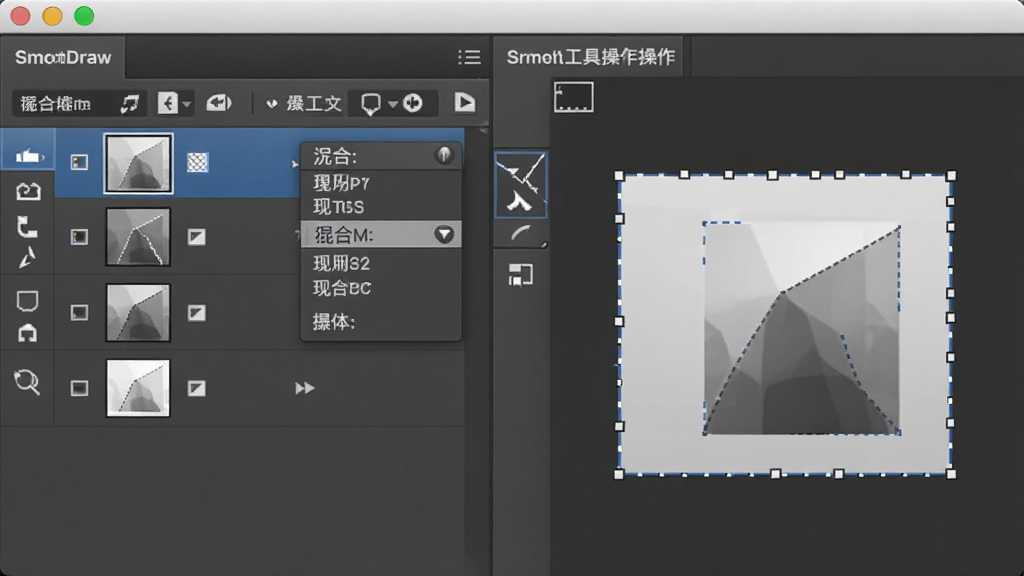Image resolution: width=1024 pixels, height=576 pixels.
Task: Toggle visibility of the second layer
Action: (x=79, y=236)
